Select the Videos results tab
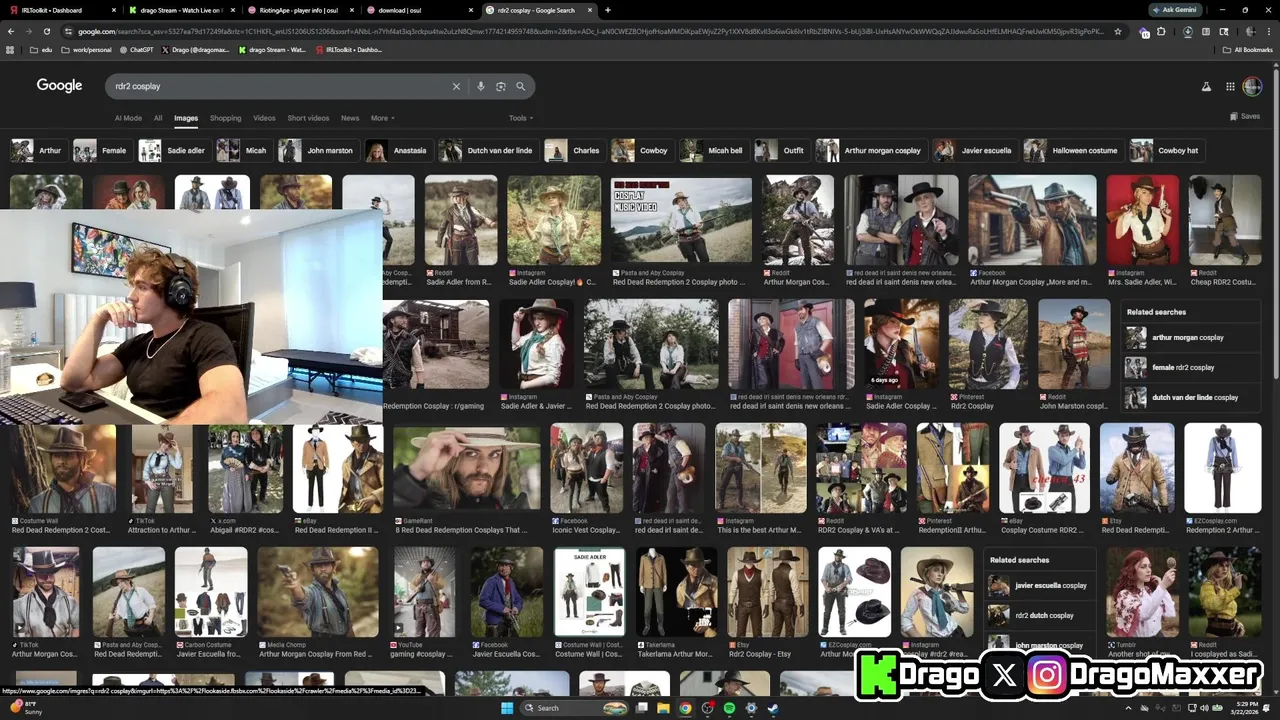 [264, 118]
